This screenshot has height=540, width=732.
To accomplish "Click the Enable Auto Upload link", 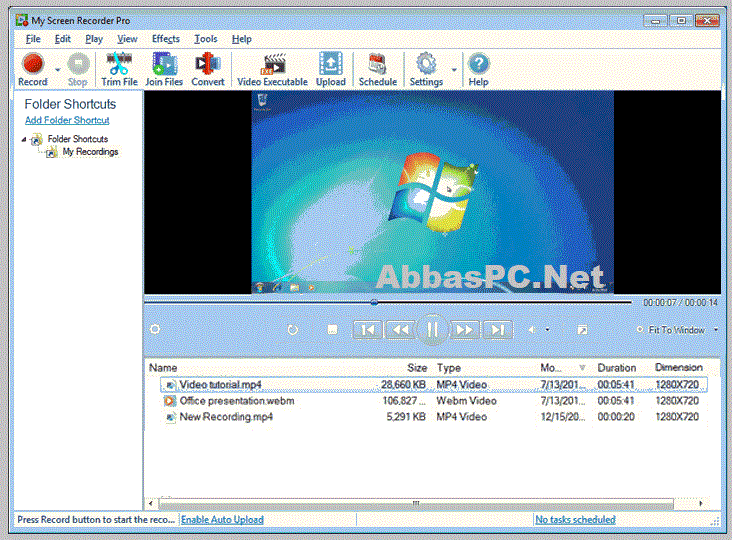I will coord(222,520).
